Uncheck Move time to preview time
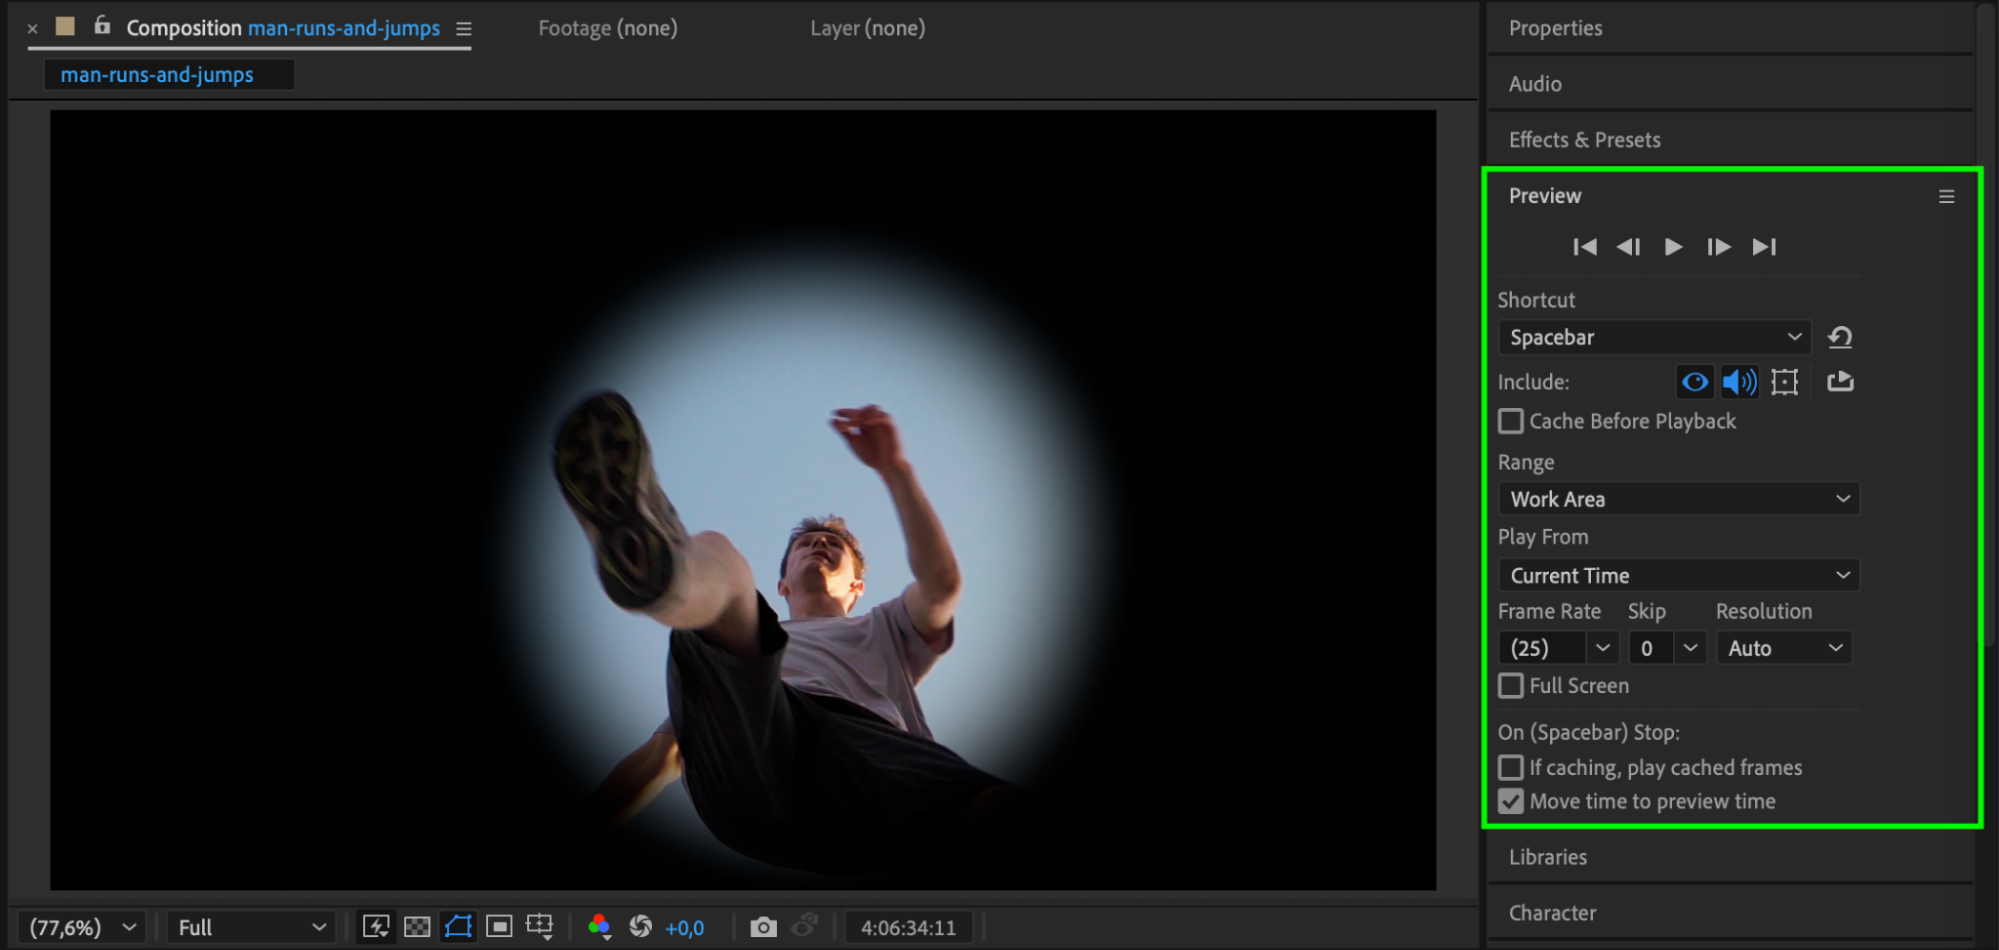 pos(1511,802)
